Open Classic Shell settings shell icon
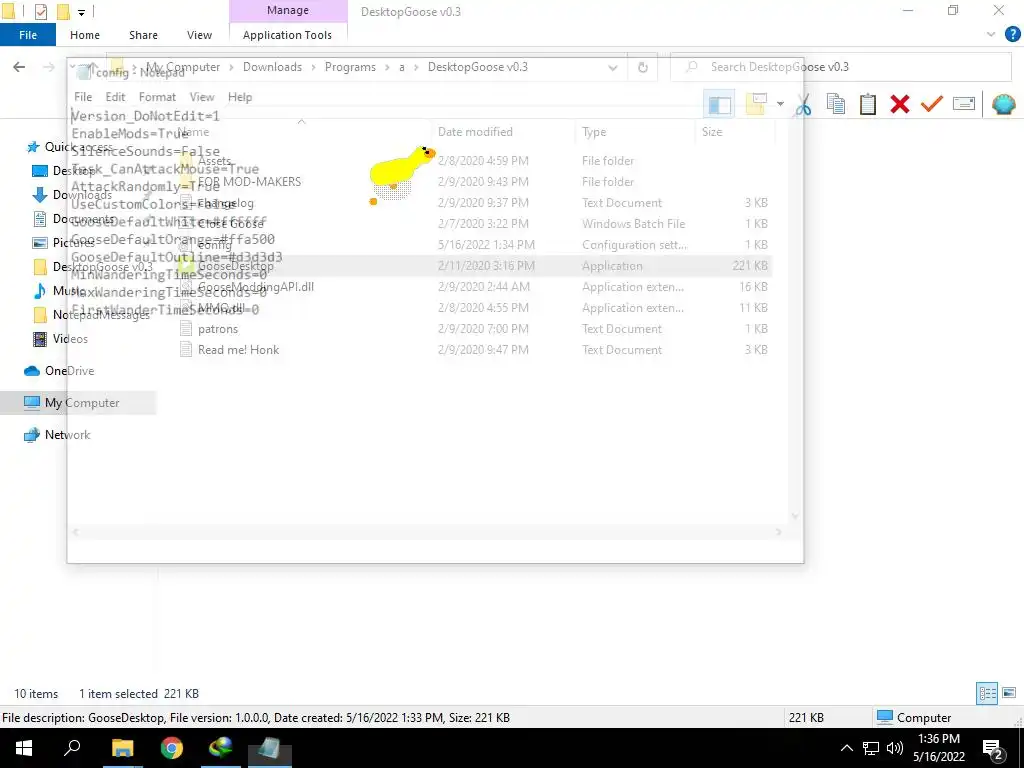This screenshot has width=1024, height=768. [1003, 104]
